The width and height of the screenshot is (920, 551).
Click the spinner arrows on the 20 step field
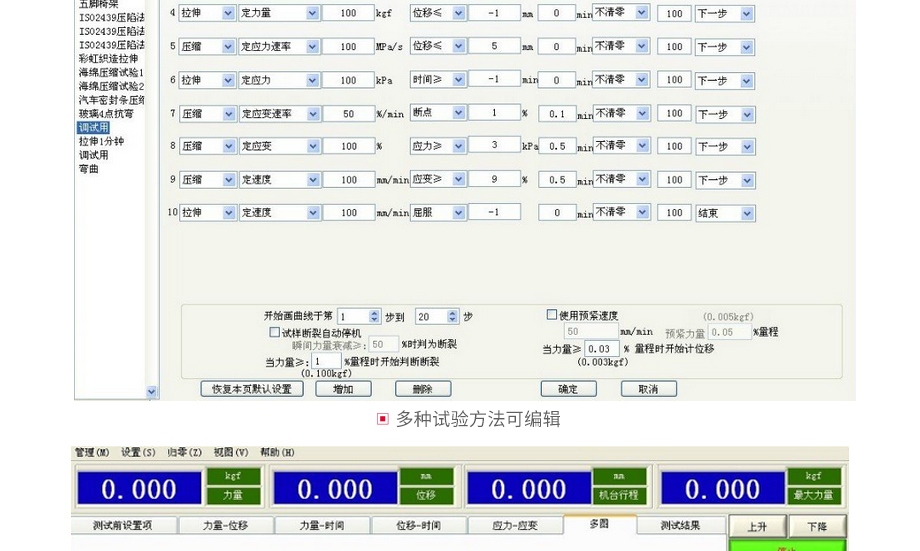(x=452, y=316)
